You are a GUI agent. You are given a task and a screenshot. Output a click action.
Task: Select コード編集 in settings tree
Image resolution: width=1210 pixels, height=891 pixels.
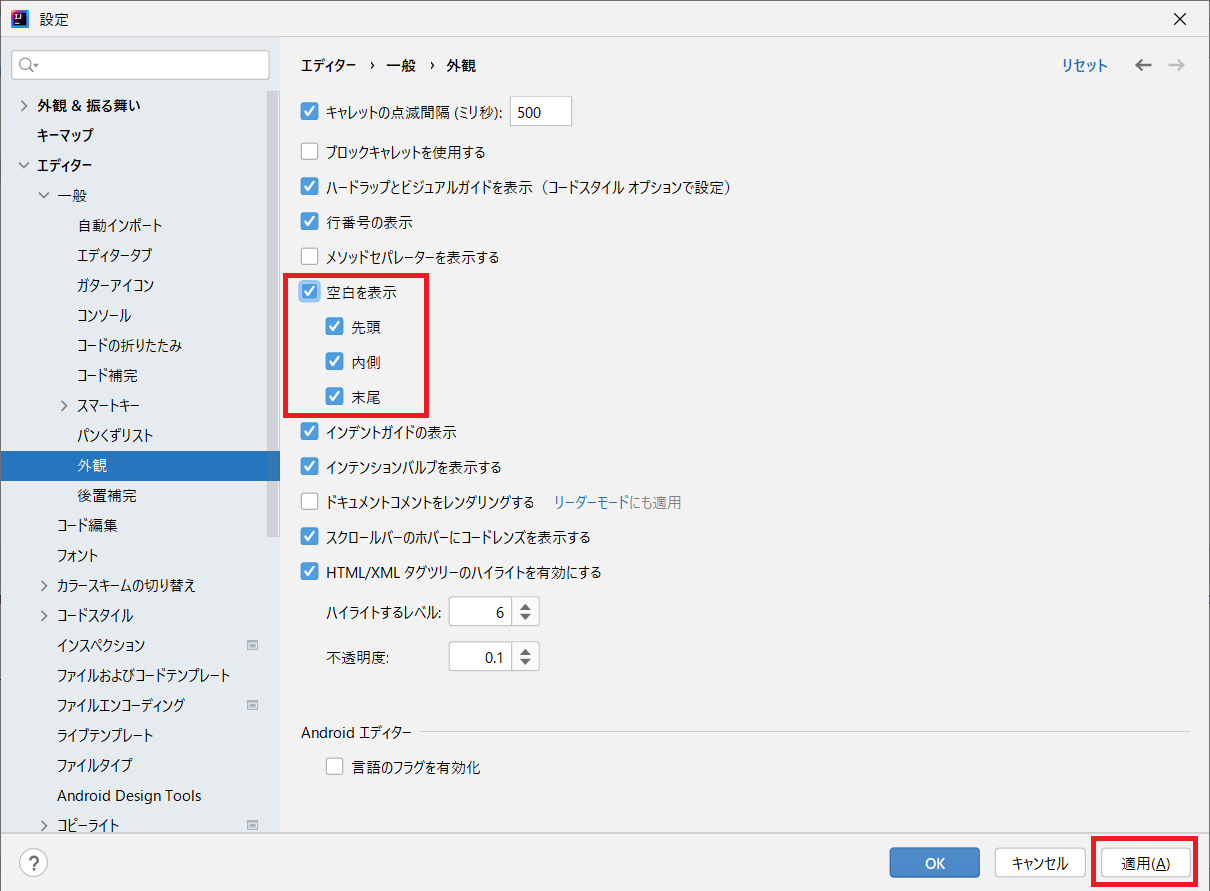(87, 525)
